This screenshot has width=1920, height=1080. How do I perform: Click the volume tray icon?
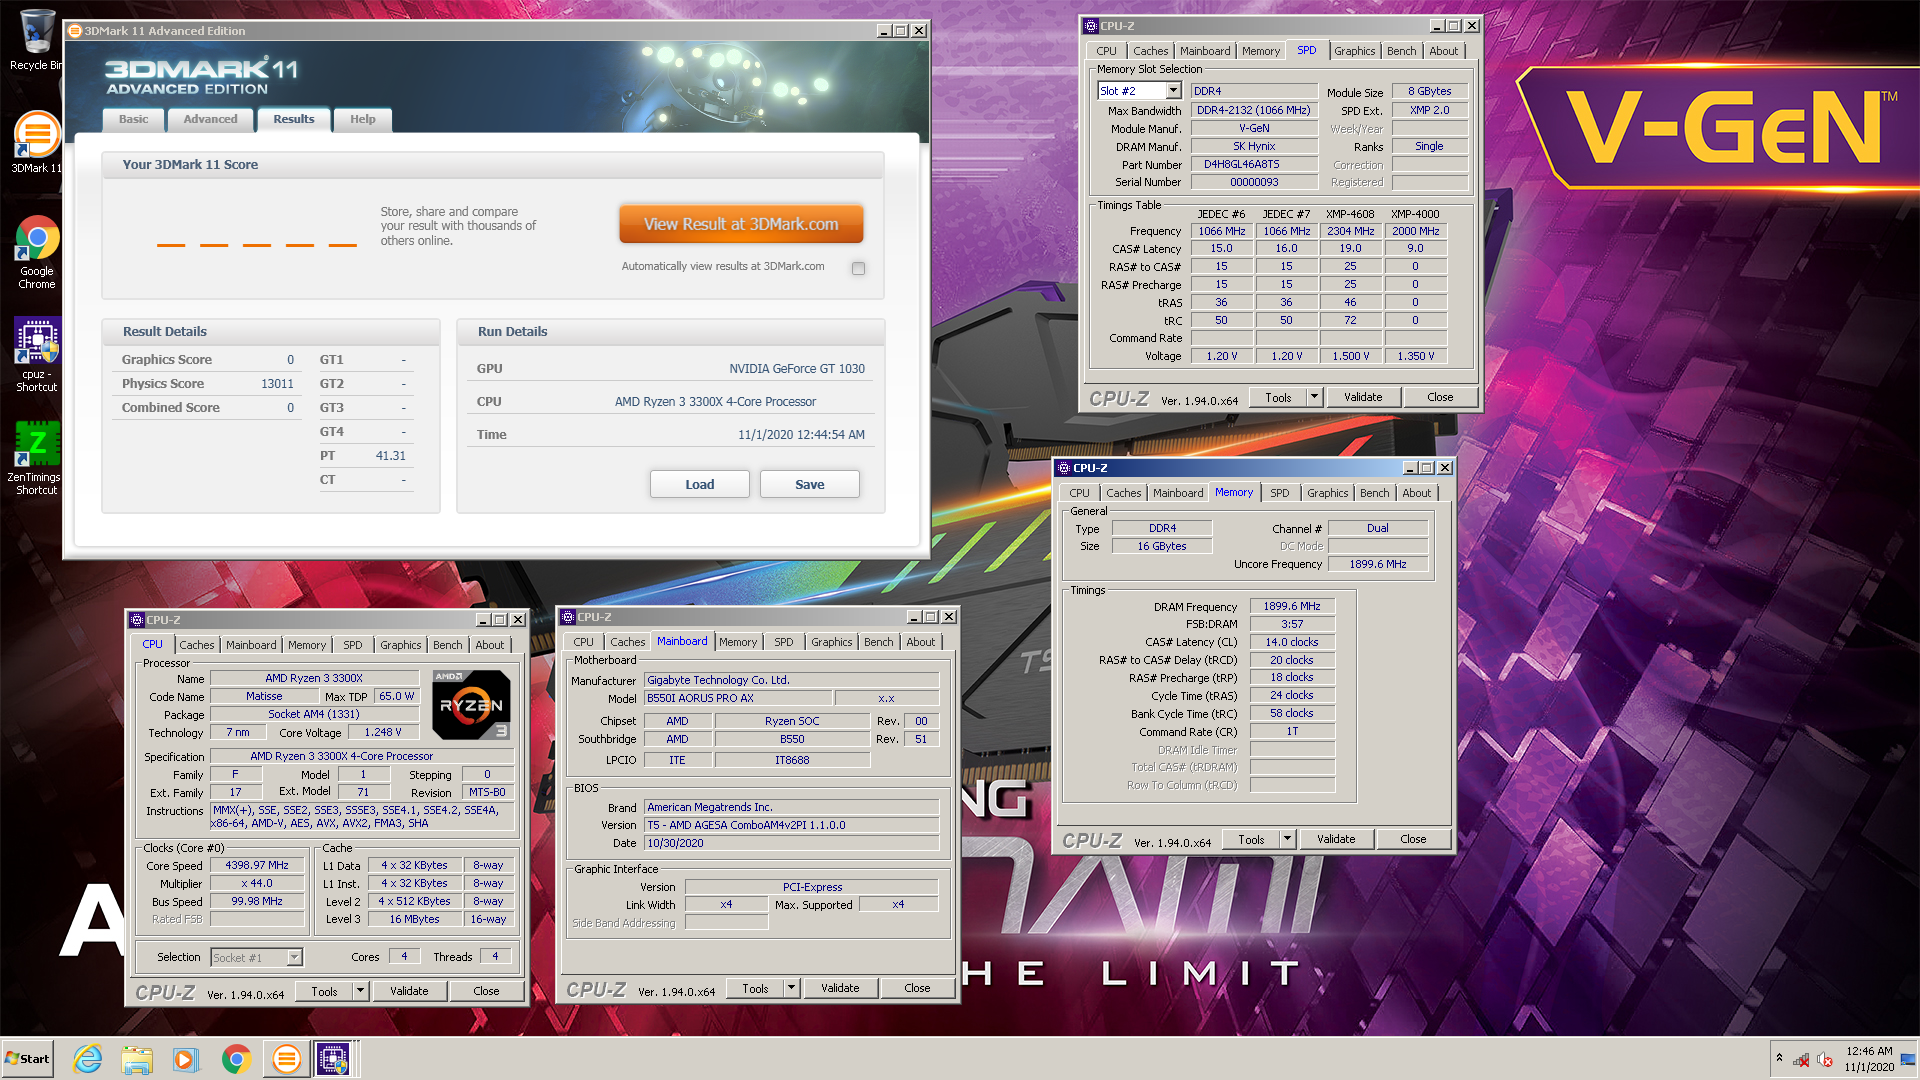pos(1824,1059)
